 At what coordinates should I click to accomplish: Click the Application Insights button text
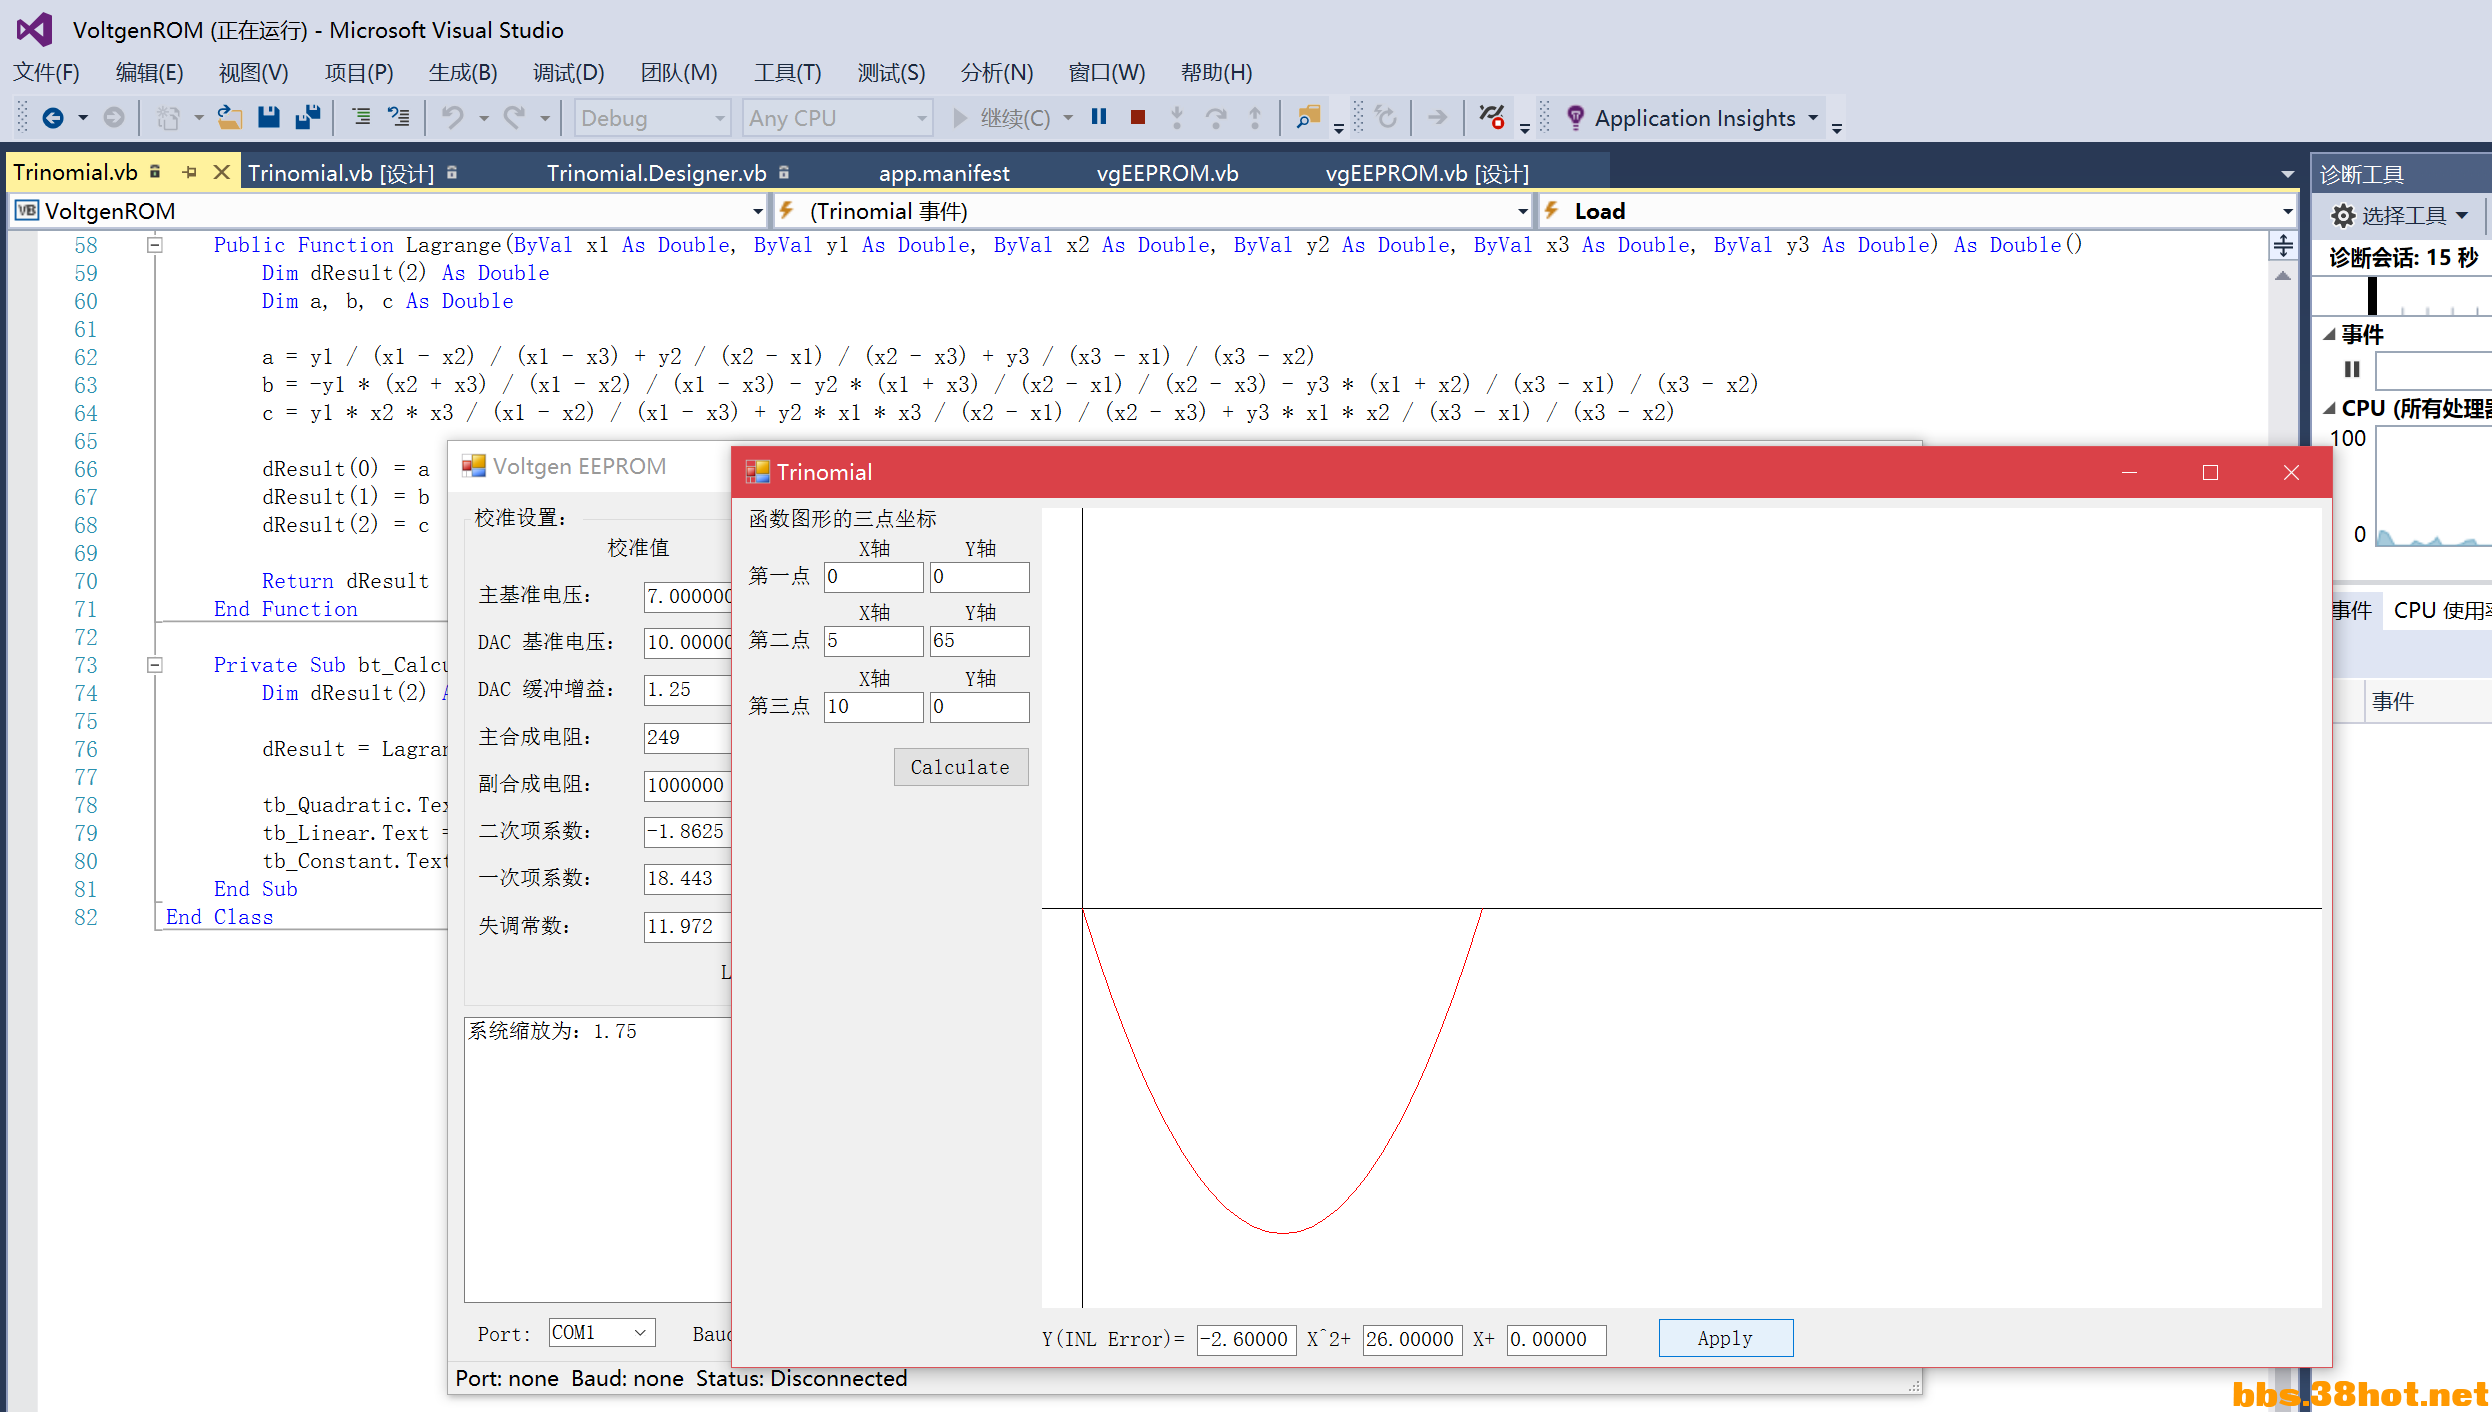[1694, 118]
